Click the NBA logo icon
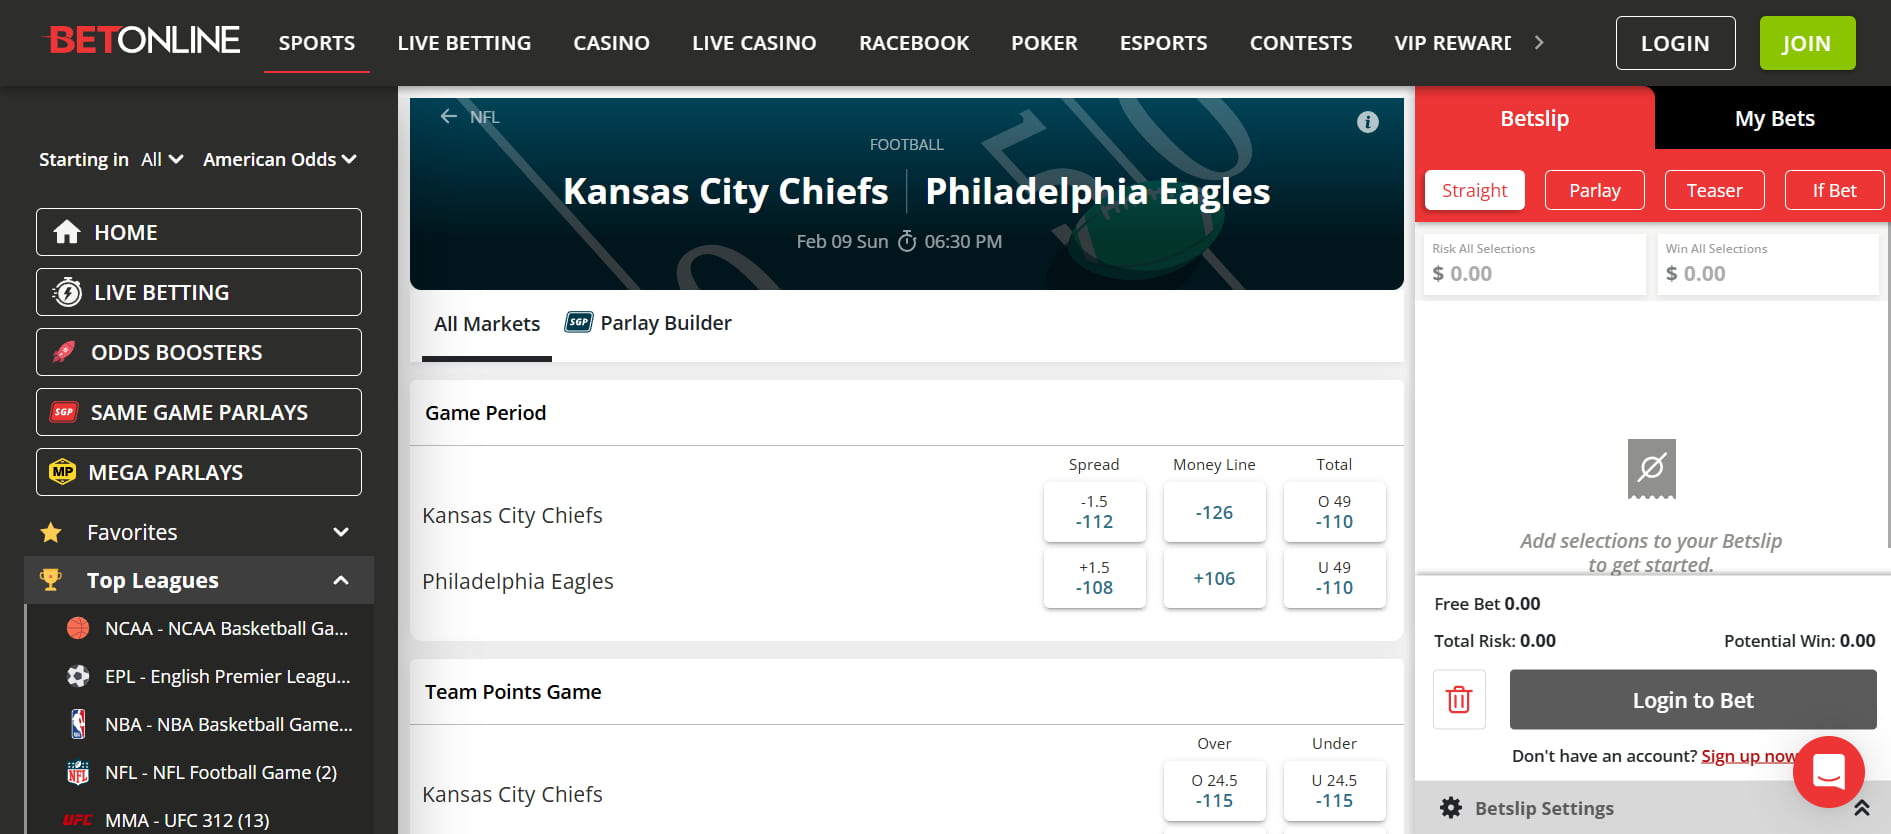 [78, 724]
